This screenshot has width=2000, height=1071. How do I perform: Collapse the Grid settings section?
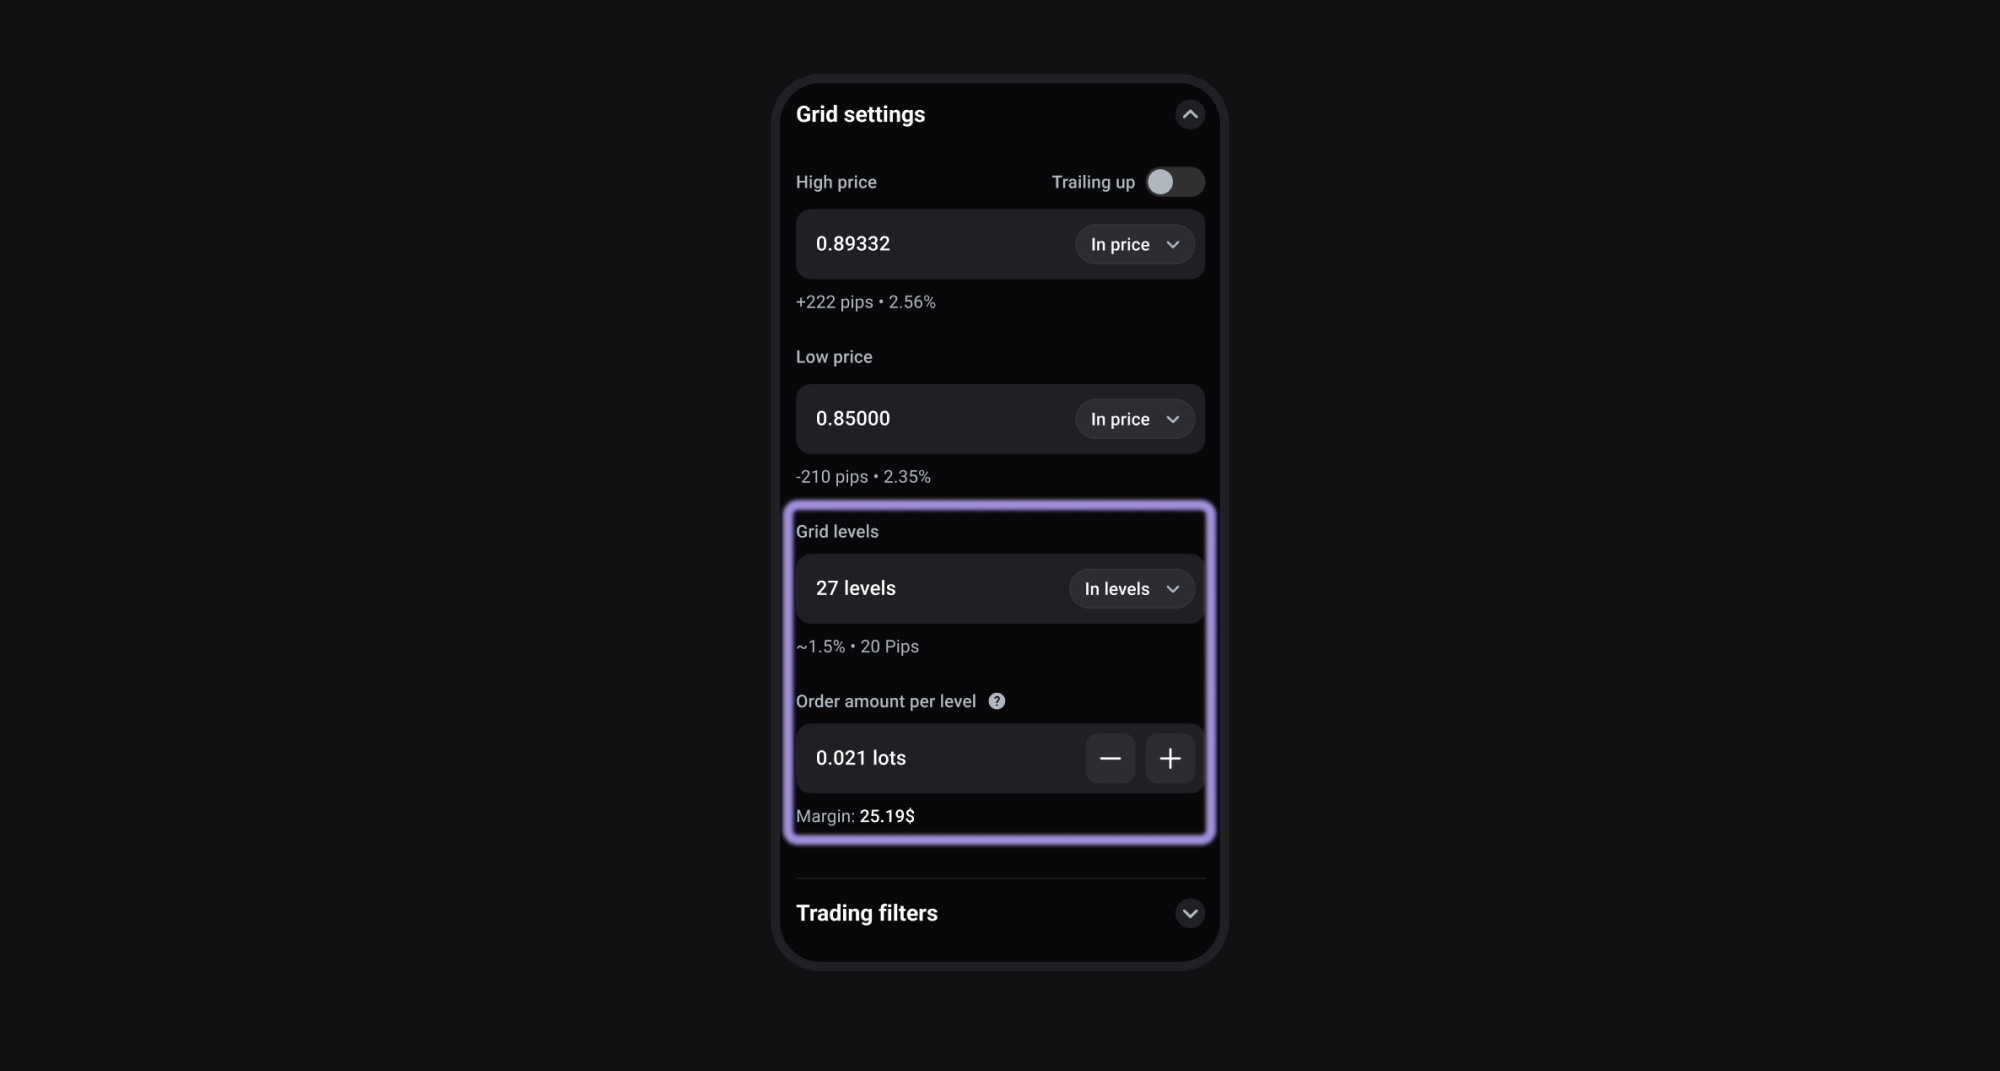1189,115
